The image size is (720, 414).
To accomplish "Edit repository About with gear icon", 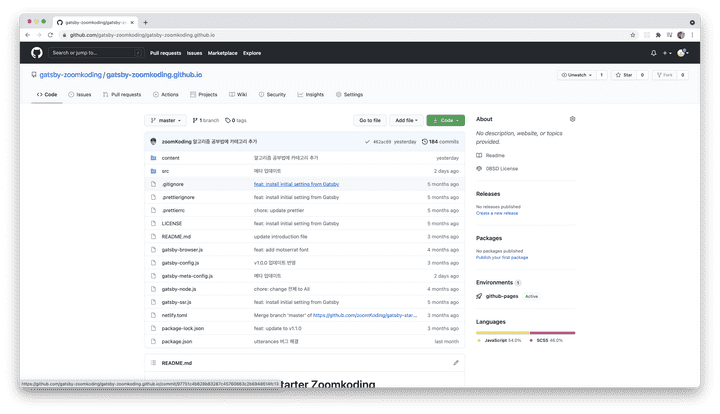I will click(572, 119).
